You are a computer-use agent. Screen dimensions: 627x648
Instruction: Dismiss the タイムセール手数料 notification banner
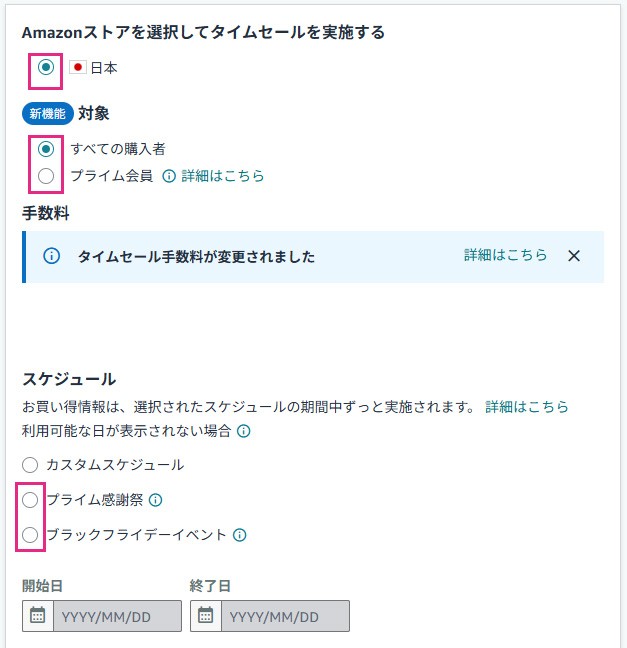[574, 256]
